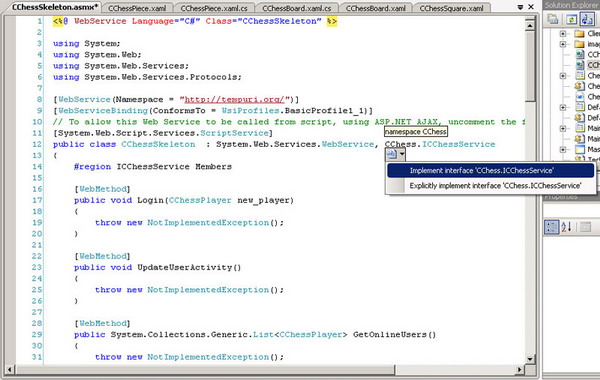Click the new_player parameter on line 17
The height and width of the screenshot is (380, 600).
(263, 200)
